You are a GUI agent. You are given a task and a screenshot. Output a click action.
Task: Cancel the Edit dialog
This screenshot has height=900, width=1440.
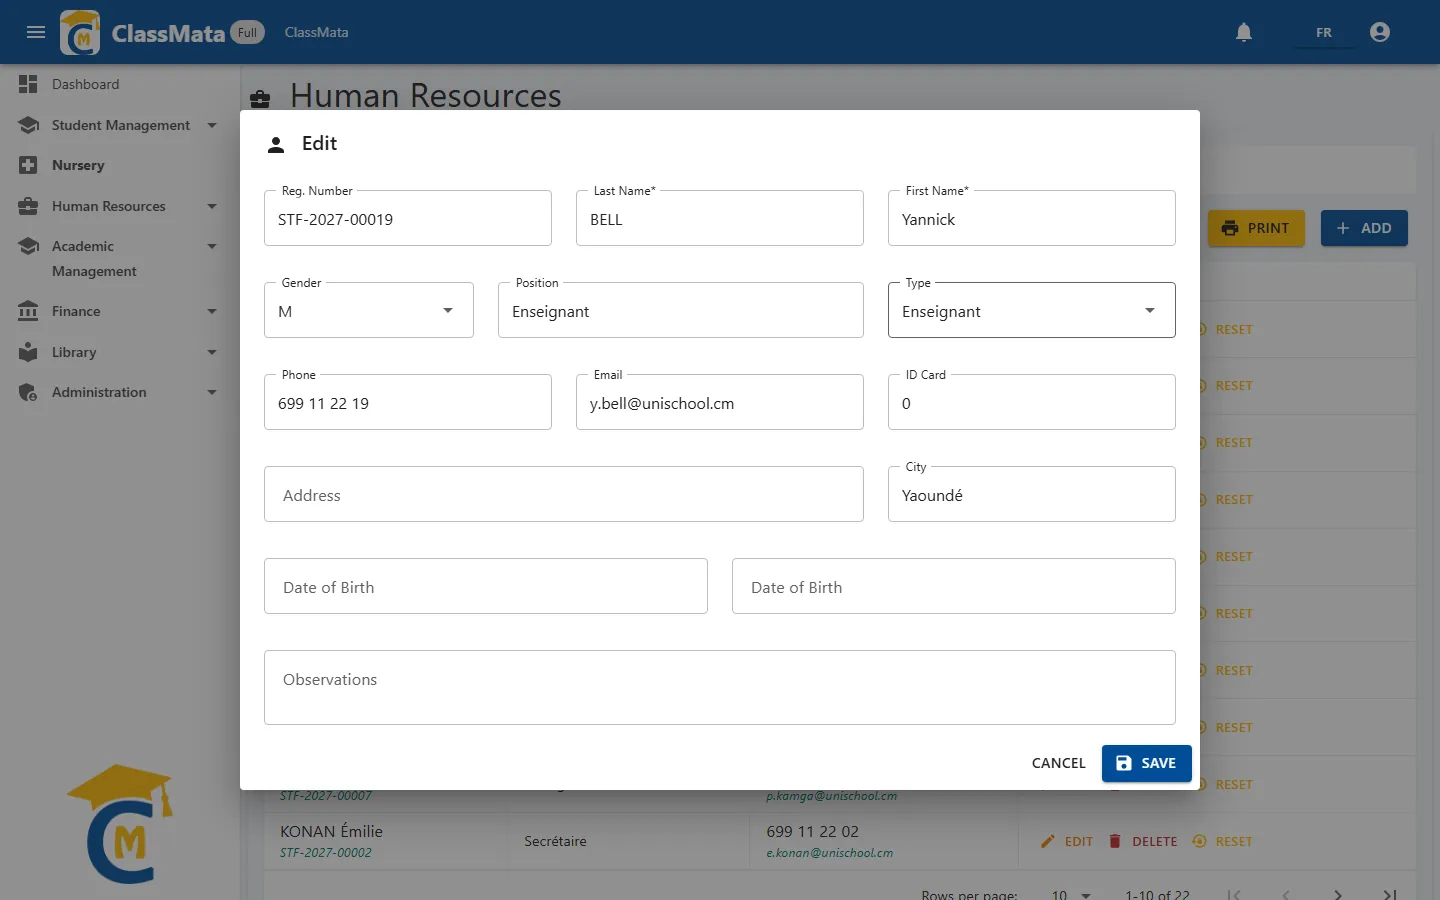[x=1058, y=763]
